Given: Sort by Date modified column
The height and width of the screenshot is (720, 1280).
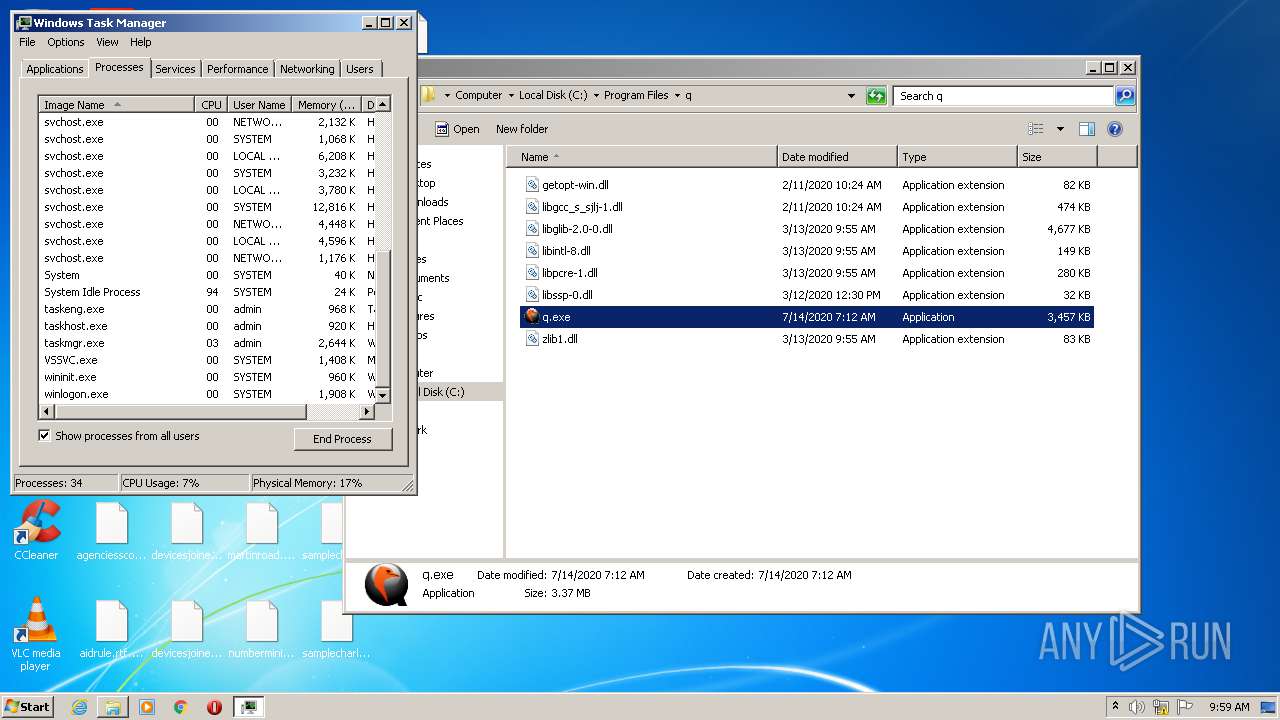Looking at the screenshot, I should (837, 157).
